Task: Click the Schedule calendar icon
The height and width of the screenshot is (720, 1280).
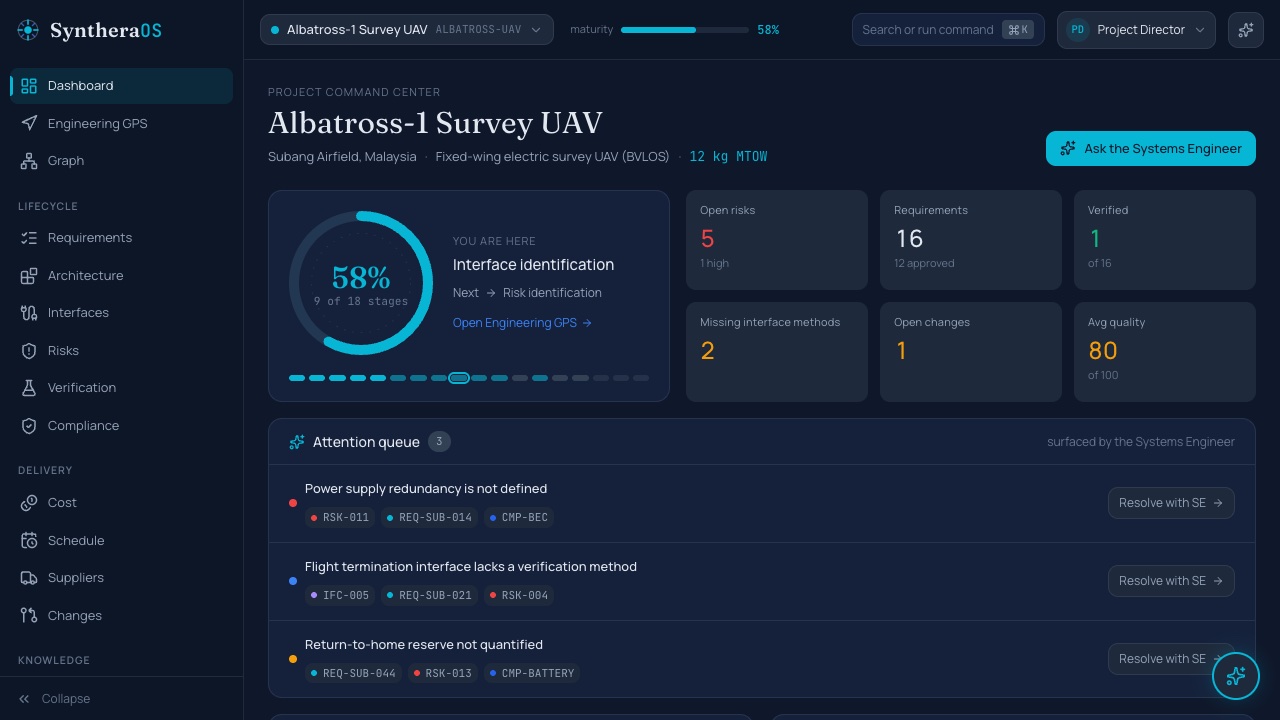Action: [29, 541]
